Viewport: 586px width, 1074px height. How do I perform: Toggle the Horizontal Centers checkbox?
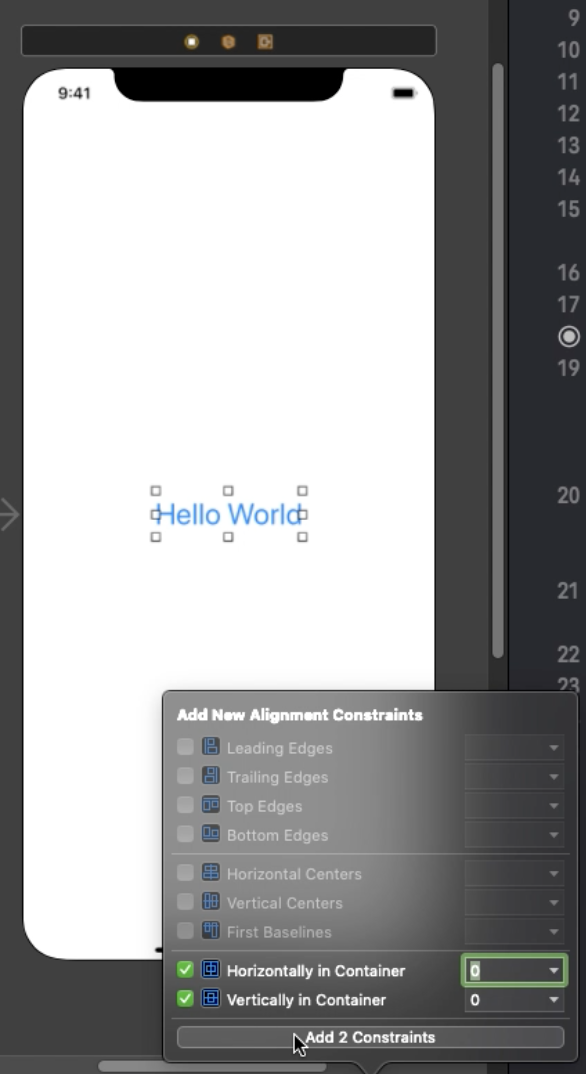click(185, 873)
